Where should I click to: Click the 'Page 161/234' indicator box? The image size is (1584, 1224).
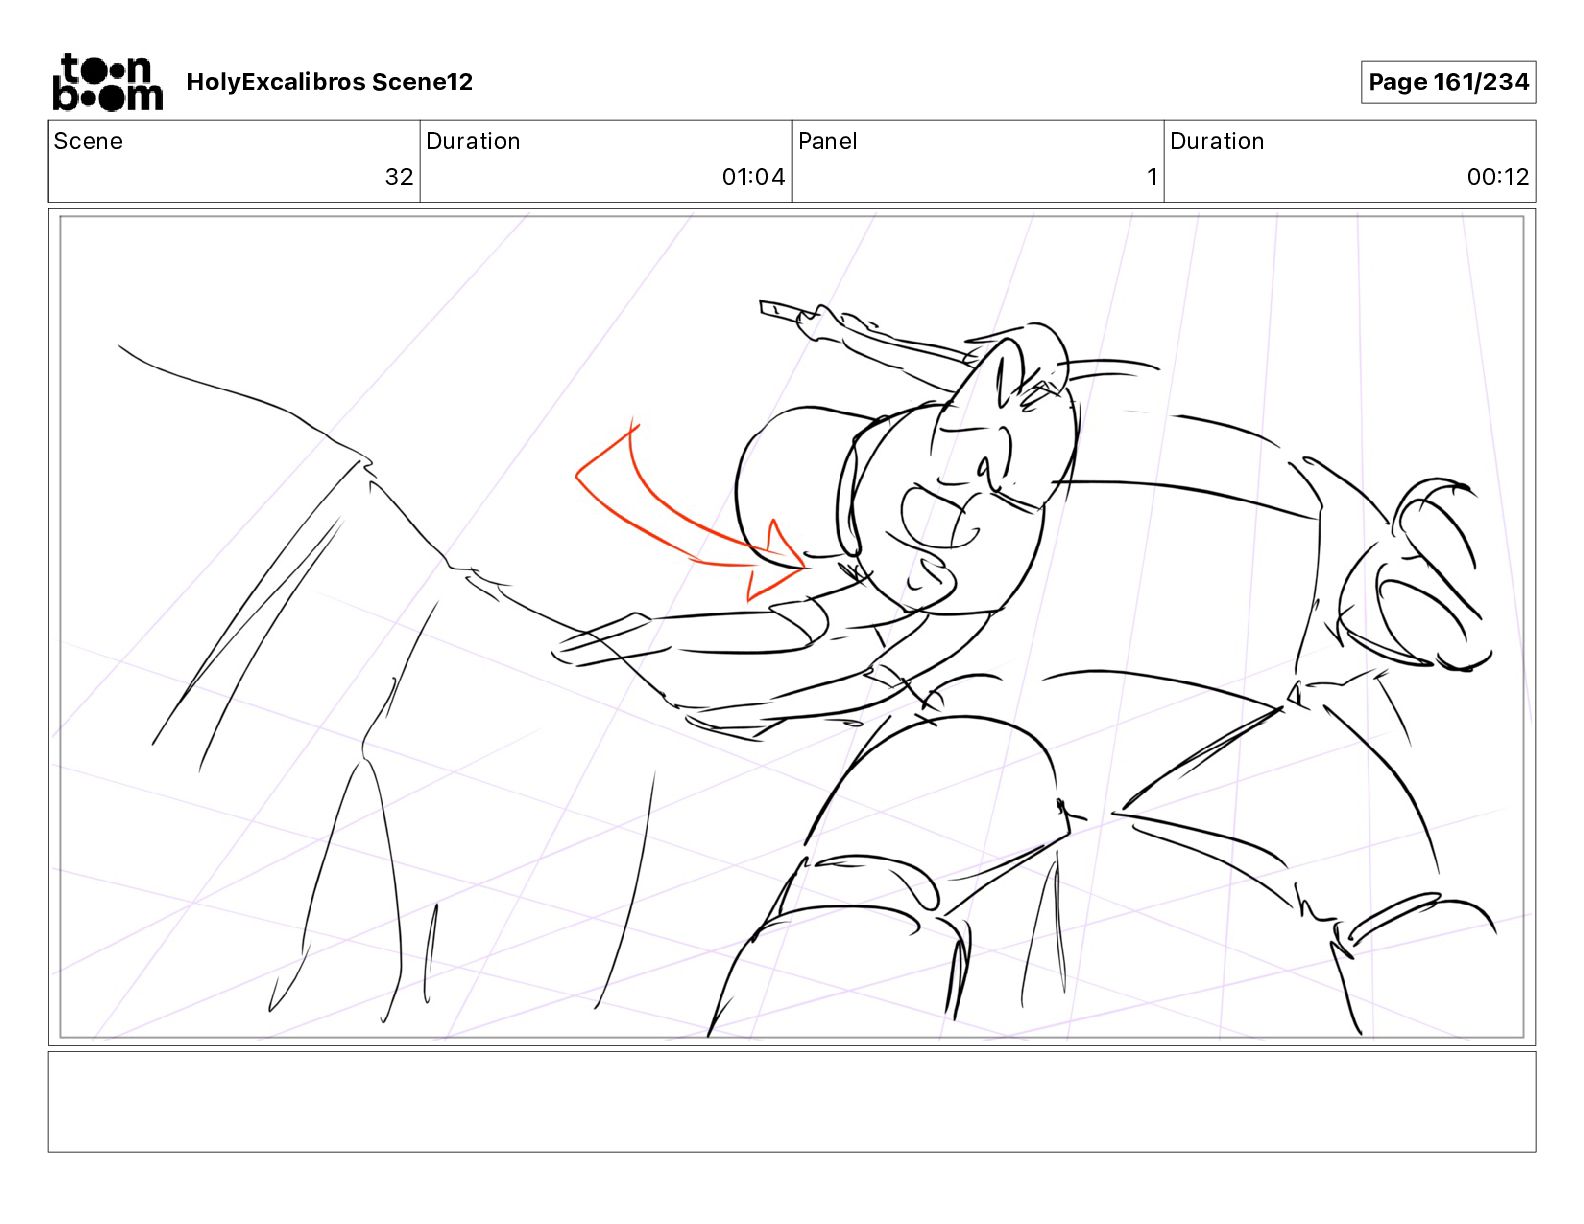(1448, 82)
